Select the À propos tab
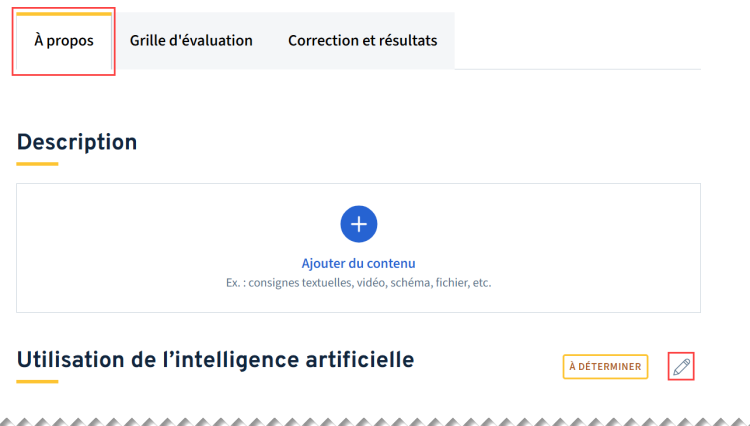The height and width of the screenshot is (426, 750). pos(64,41)
